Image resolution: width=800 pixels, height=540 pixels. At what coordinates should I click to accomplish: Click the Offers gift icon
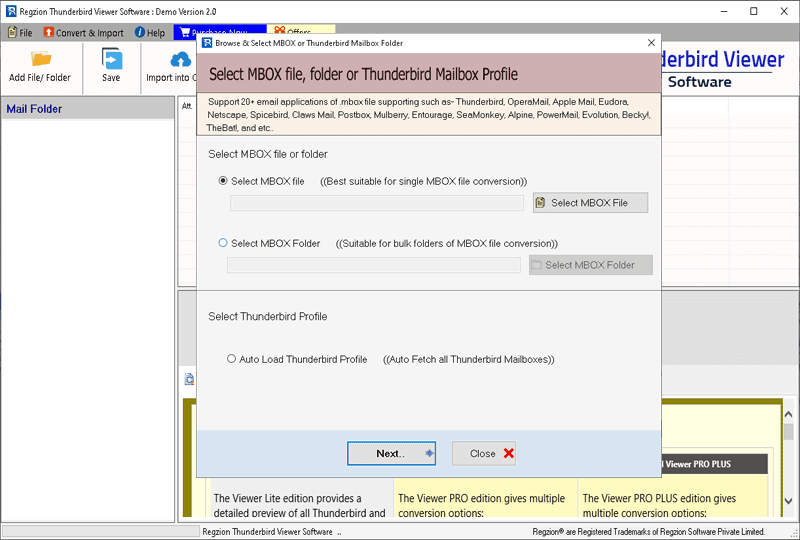(x=280, y=32)
